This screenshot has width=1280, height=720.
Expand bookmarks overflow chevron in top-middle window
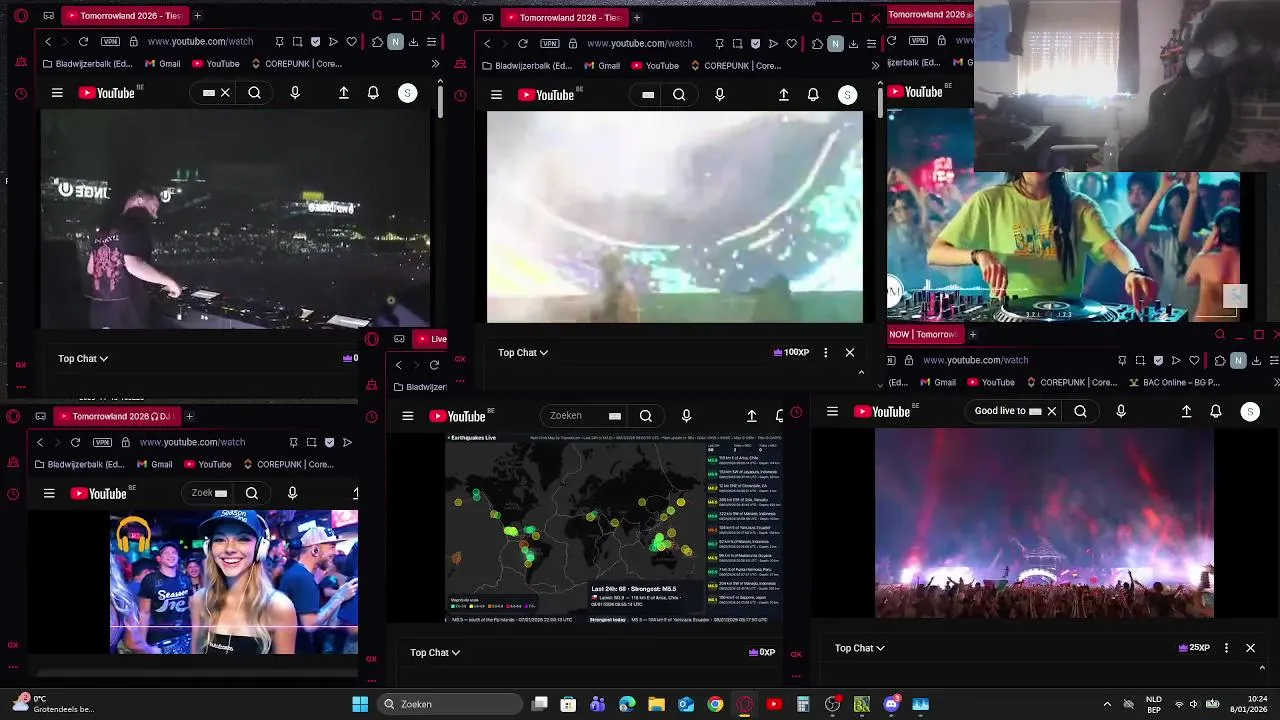tap(875, 66)
